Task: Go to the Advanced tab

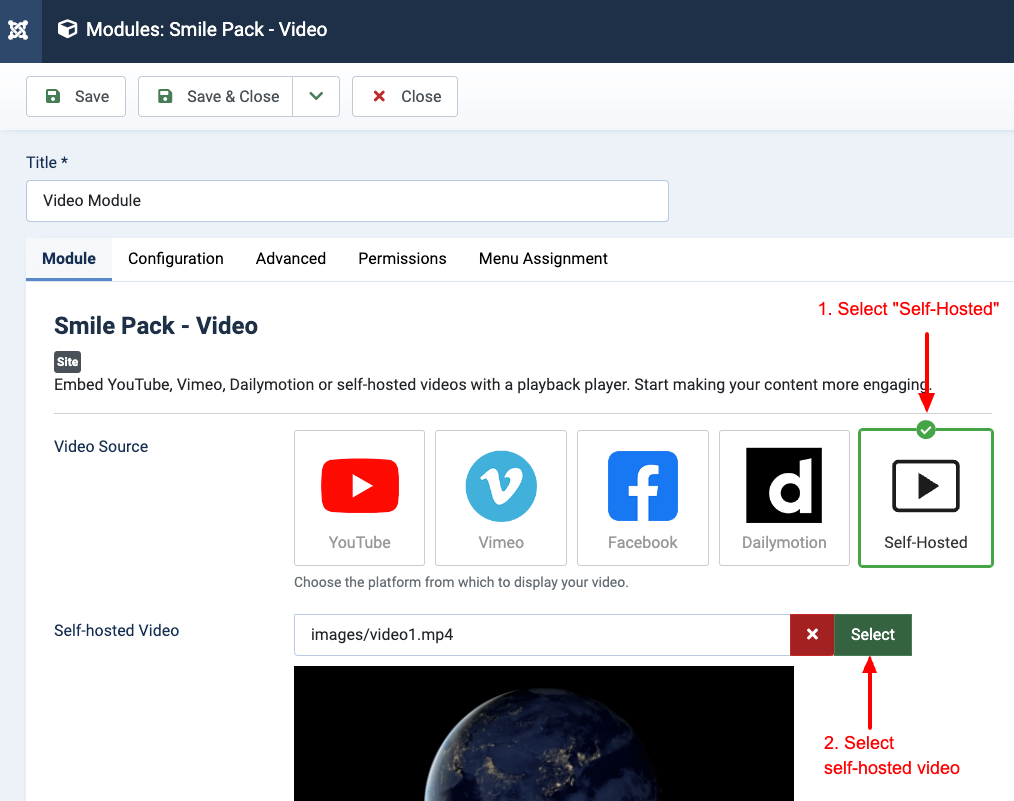Action: [x=291, y=259]
